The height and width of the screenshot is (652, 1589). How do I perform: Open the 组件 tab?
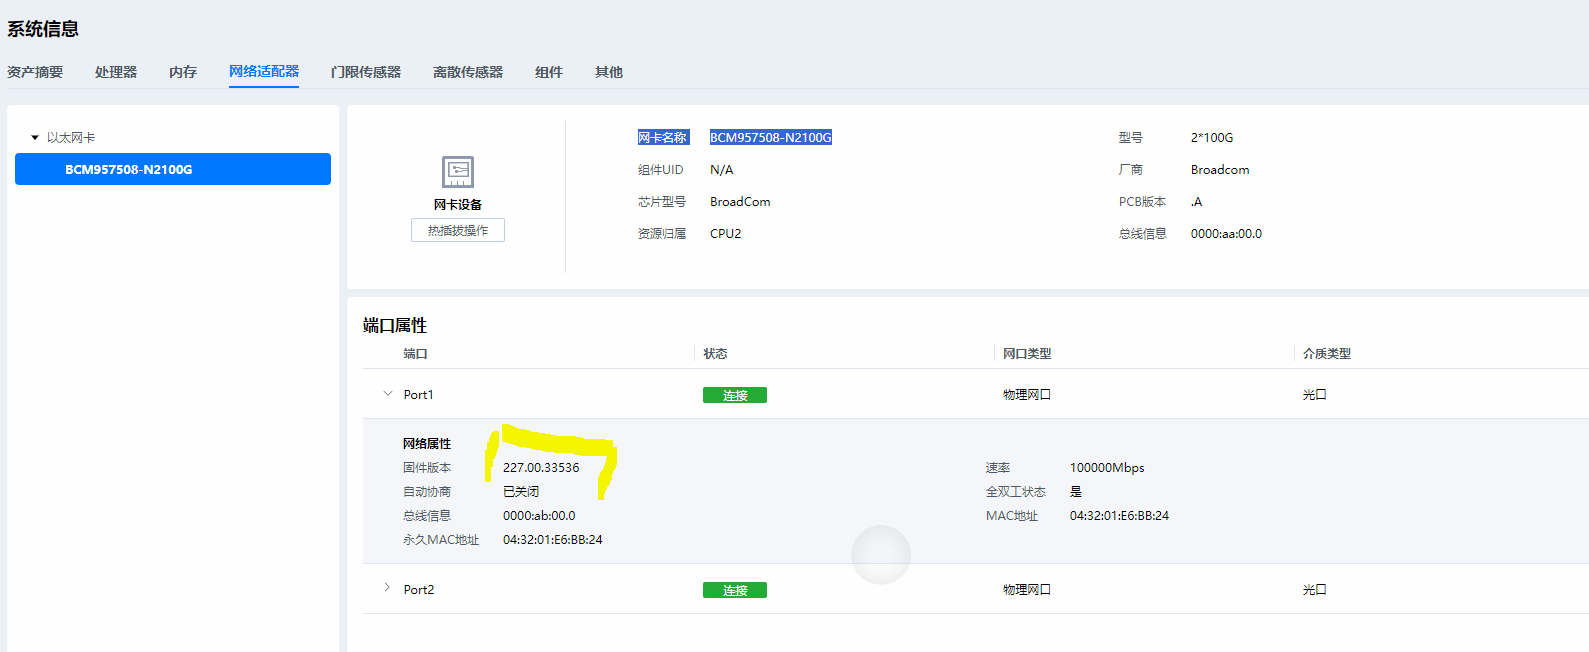(549, 72)
